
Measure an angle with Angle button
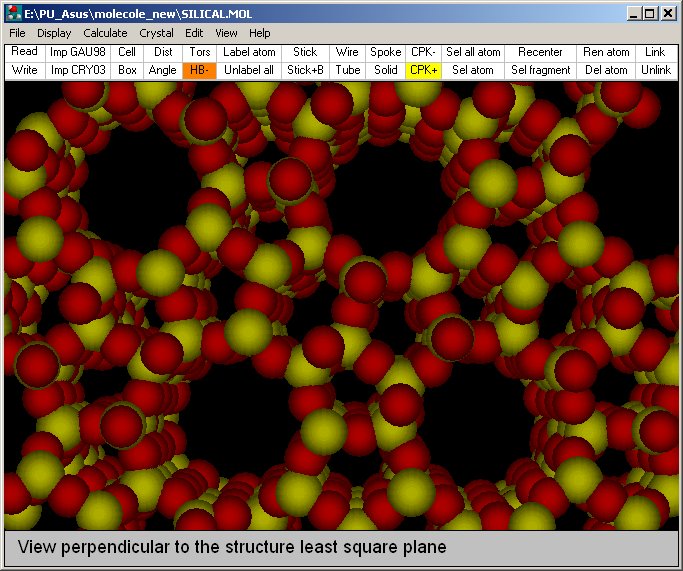(163, 70)
